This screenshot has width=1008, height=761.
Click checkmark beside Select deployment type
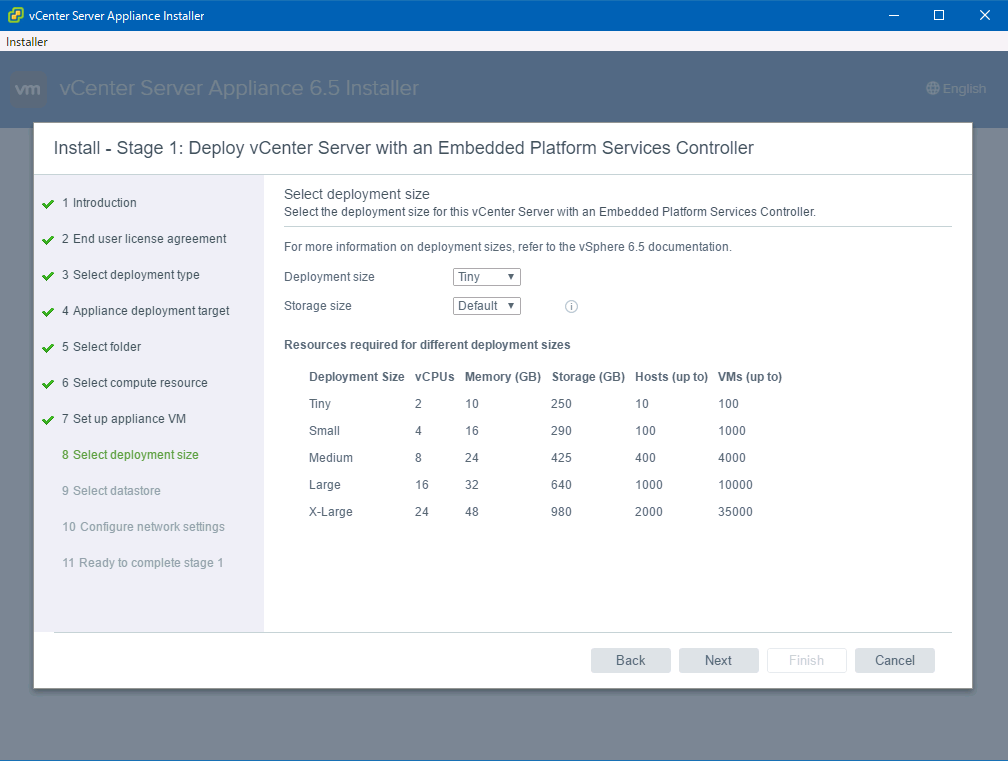click(48, 276)
